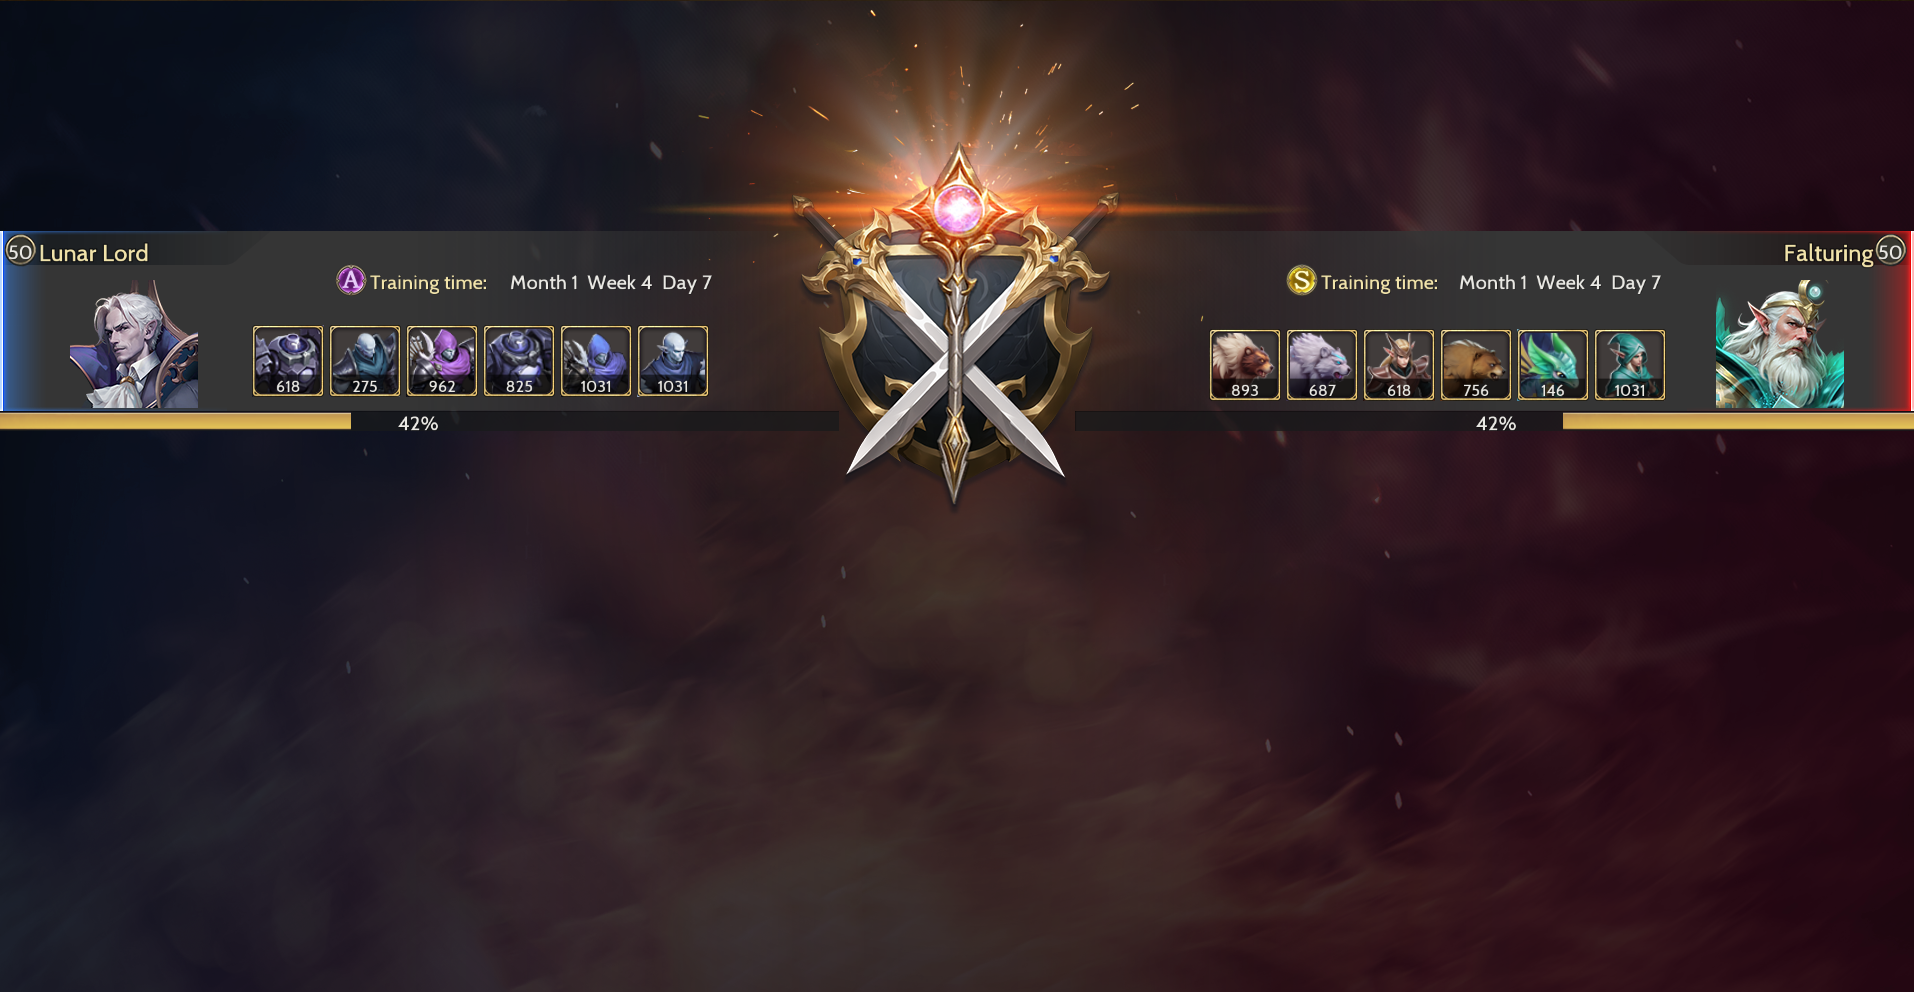Select the teal hooded unit with 1031
1914x992 pixels.
click(1630, 365)
